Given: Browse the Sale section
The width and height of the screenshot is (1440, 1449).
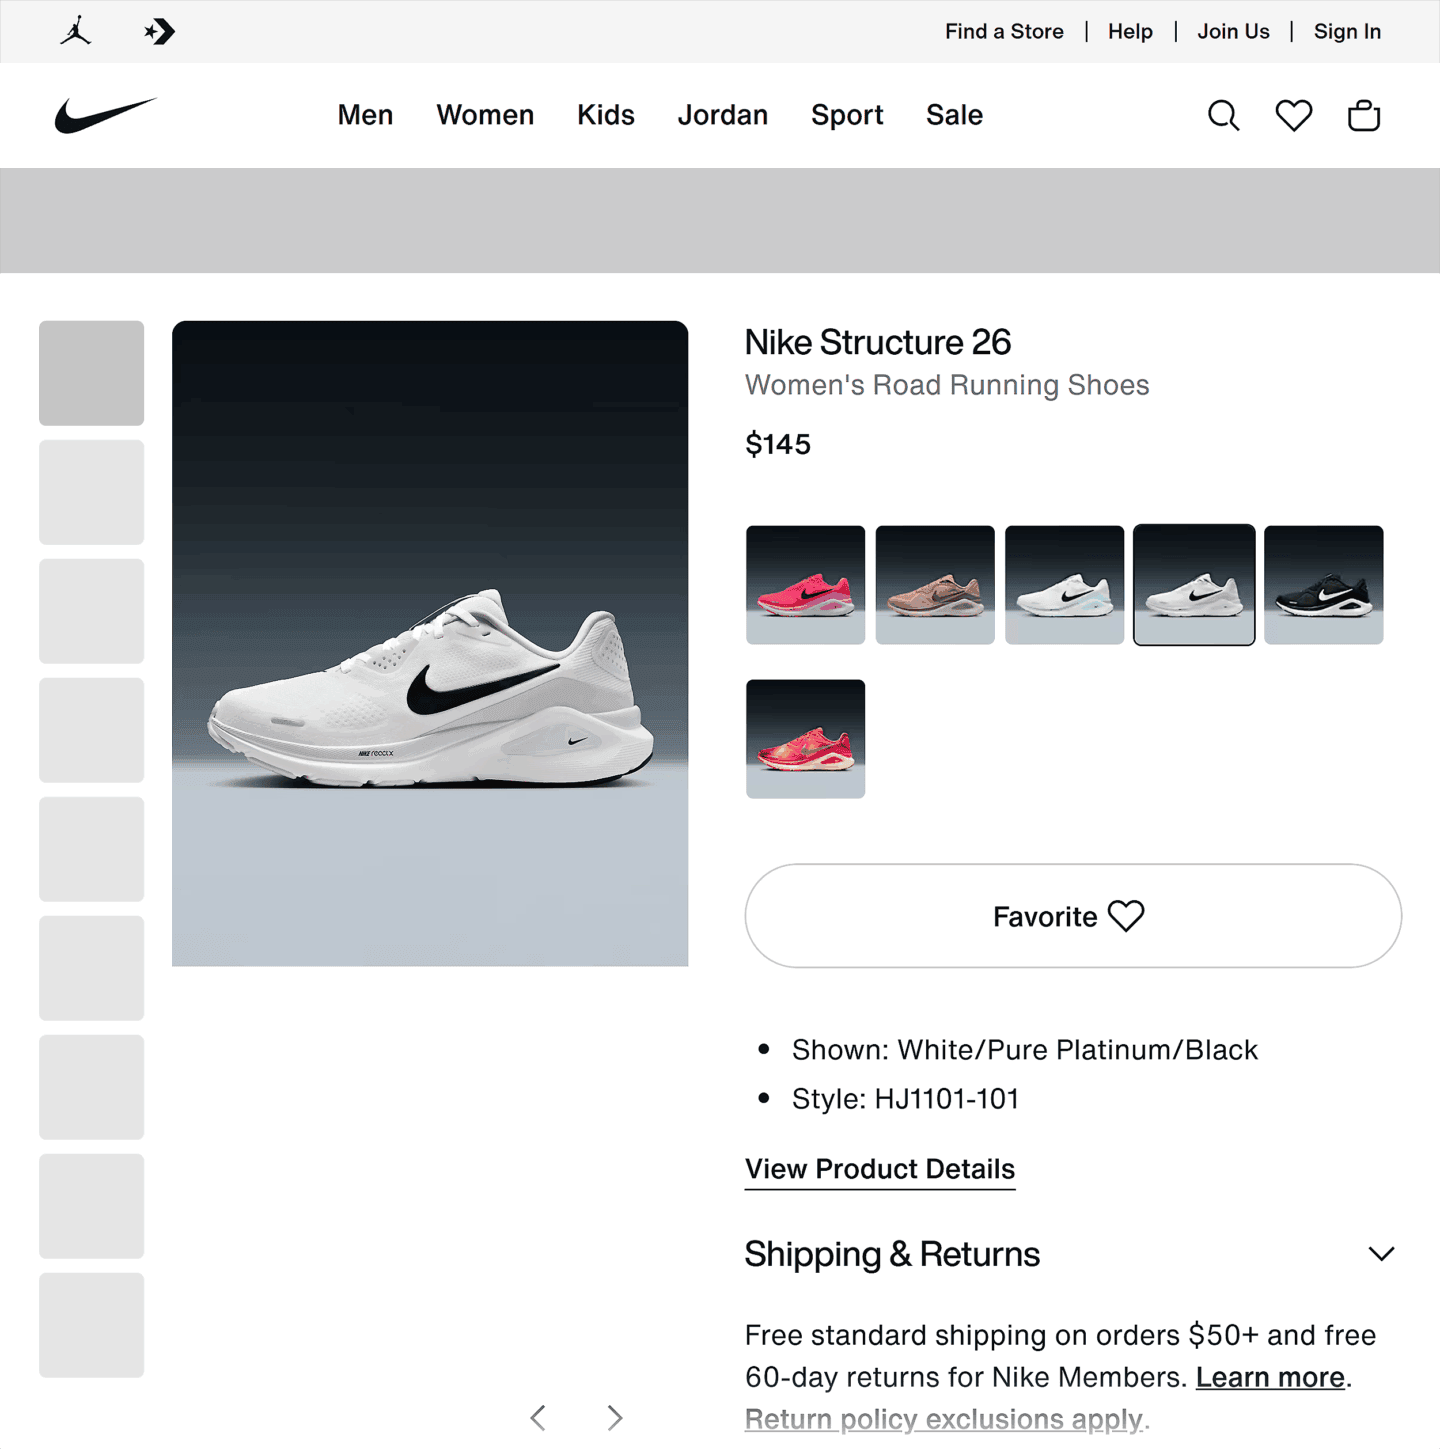Looking at the screenshot, I should [x=953, y=115].
